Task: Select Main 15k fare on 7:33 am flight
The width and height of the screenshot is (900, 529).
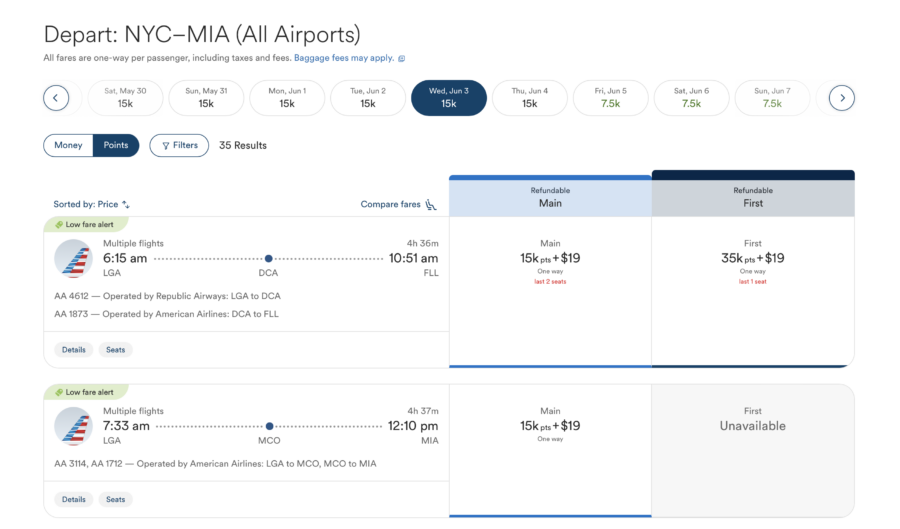Action: coord(550,450)
